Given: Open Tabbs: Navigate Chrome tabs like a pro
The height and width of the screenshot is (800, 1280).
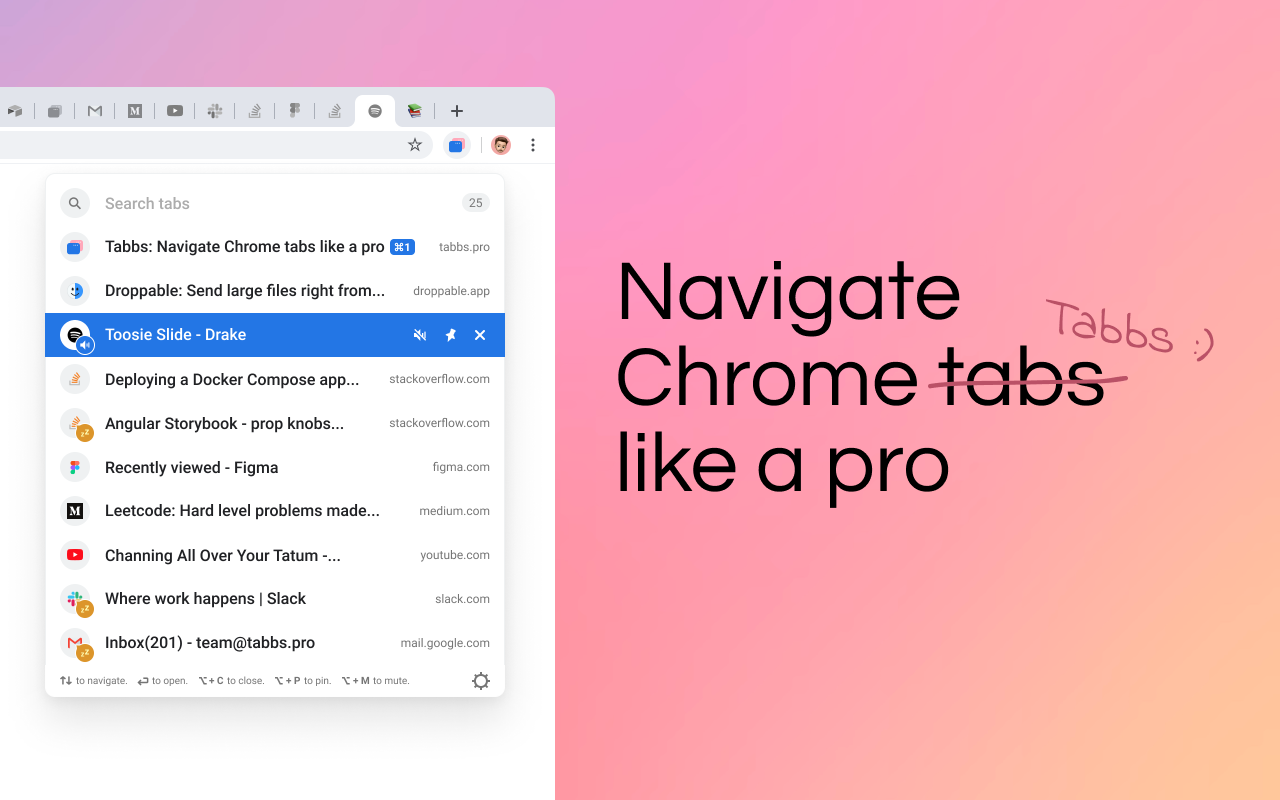Looking at the screenshot, I should [275, 247].
